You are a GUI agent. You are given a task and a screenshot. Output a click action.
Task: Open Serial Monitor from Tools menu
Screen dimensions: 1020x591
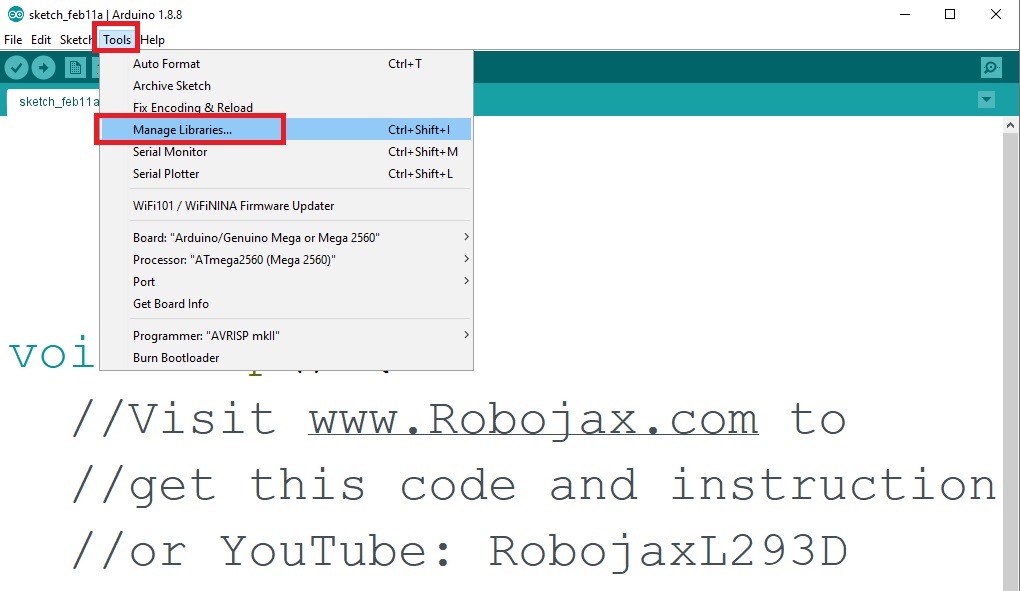pyautogui.click(x=286, y=151)
